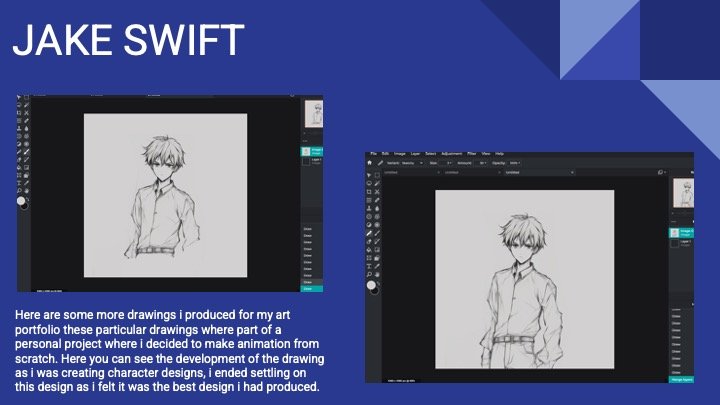The width and height of the screenshot is (720, 405).
Task: Select Text tool in editor with menu bar
Action: (369, 266)
